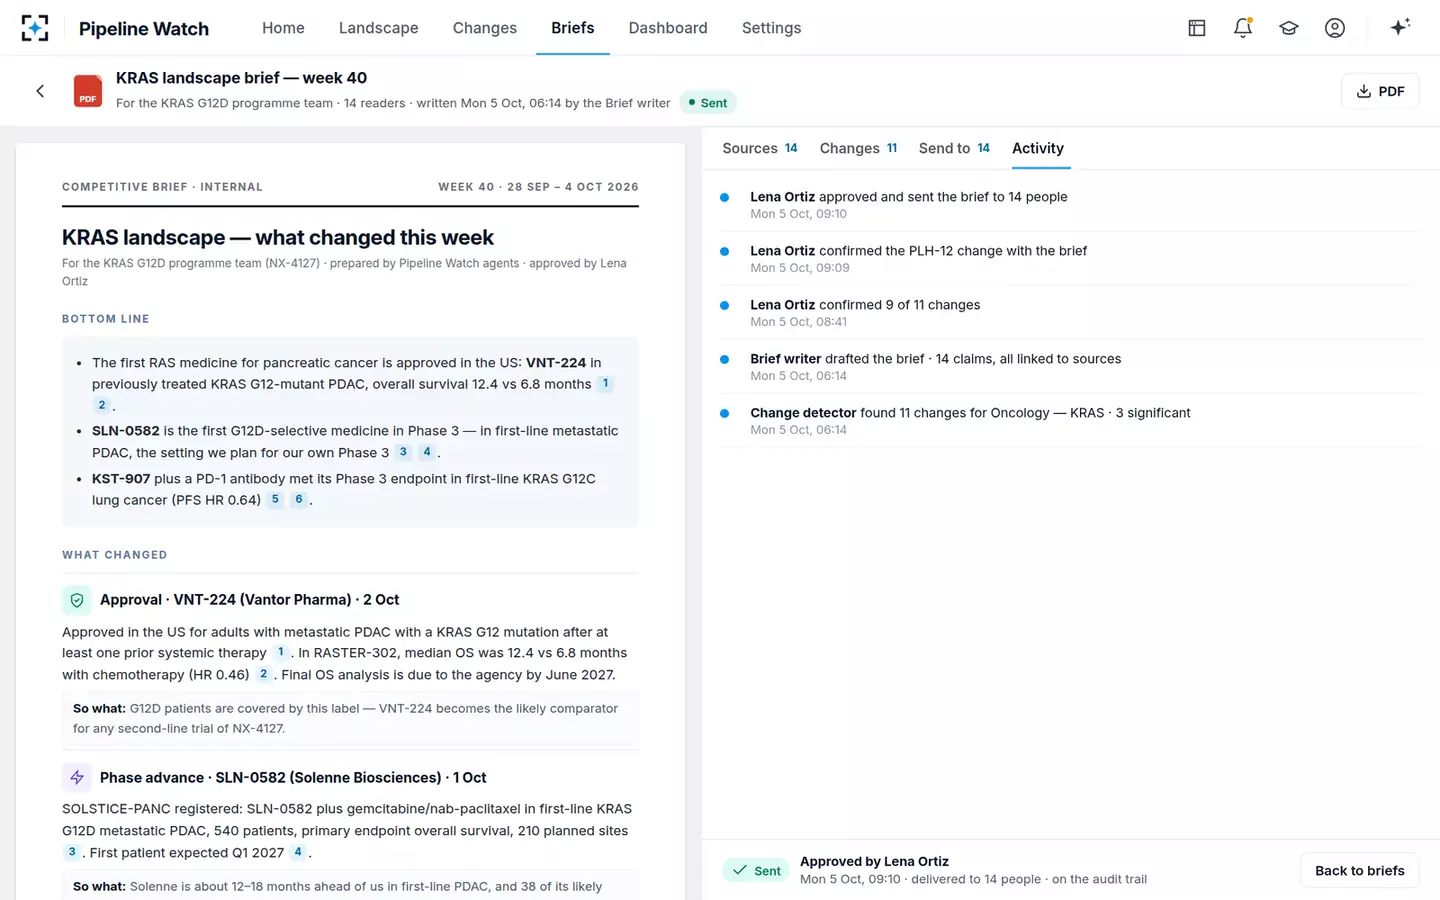Image resolution: width=1440 pixels, height=900 pixels.
Task: Switch to the Send to 14 tab
Action: 954,148
